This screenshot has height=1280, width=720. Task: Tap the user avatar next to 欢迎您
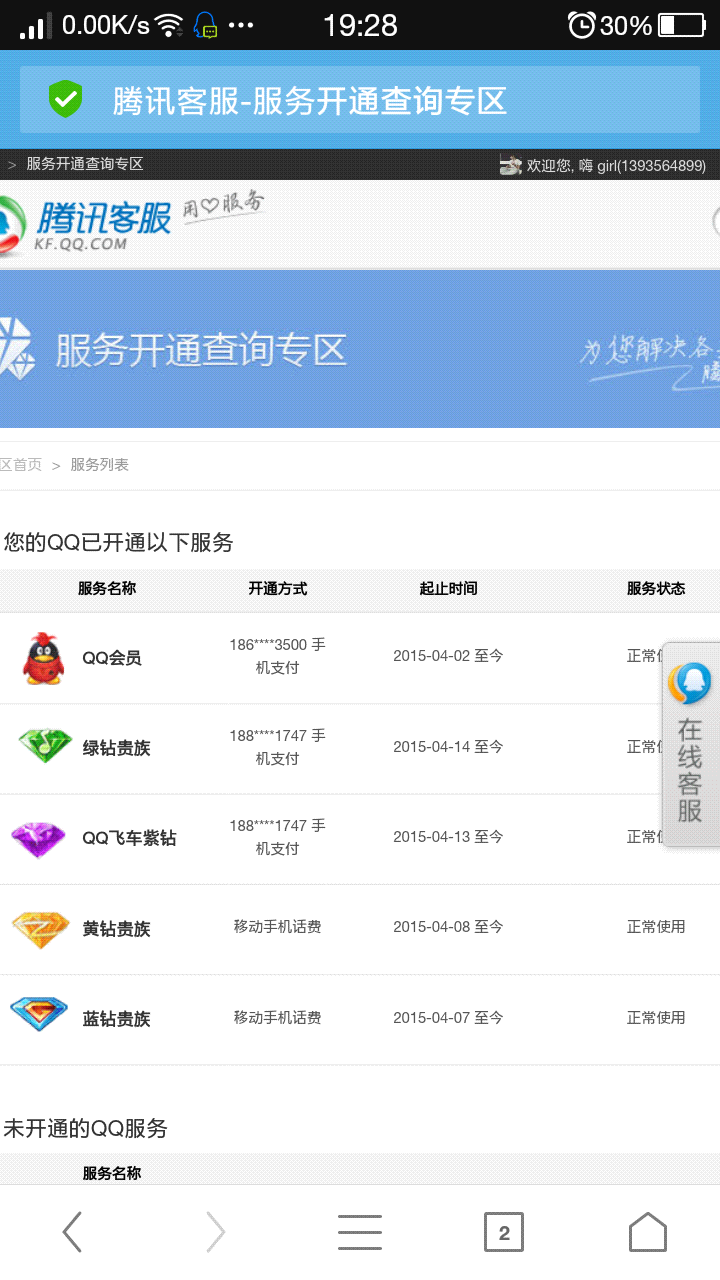pos(511,165)
